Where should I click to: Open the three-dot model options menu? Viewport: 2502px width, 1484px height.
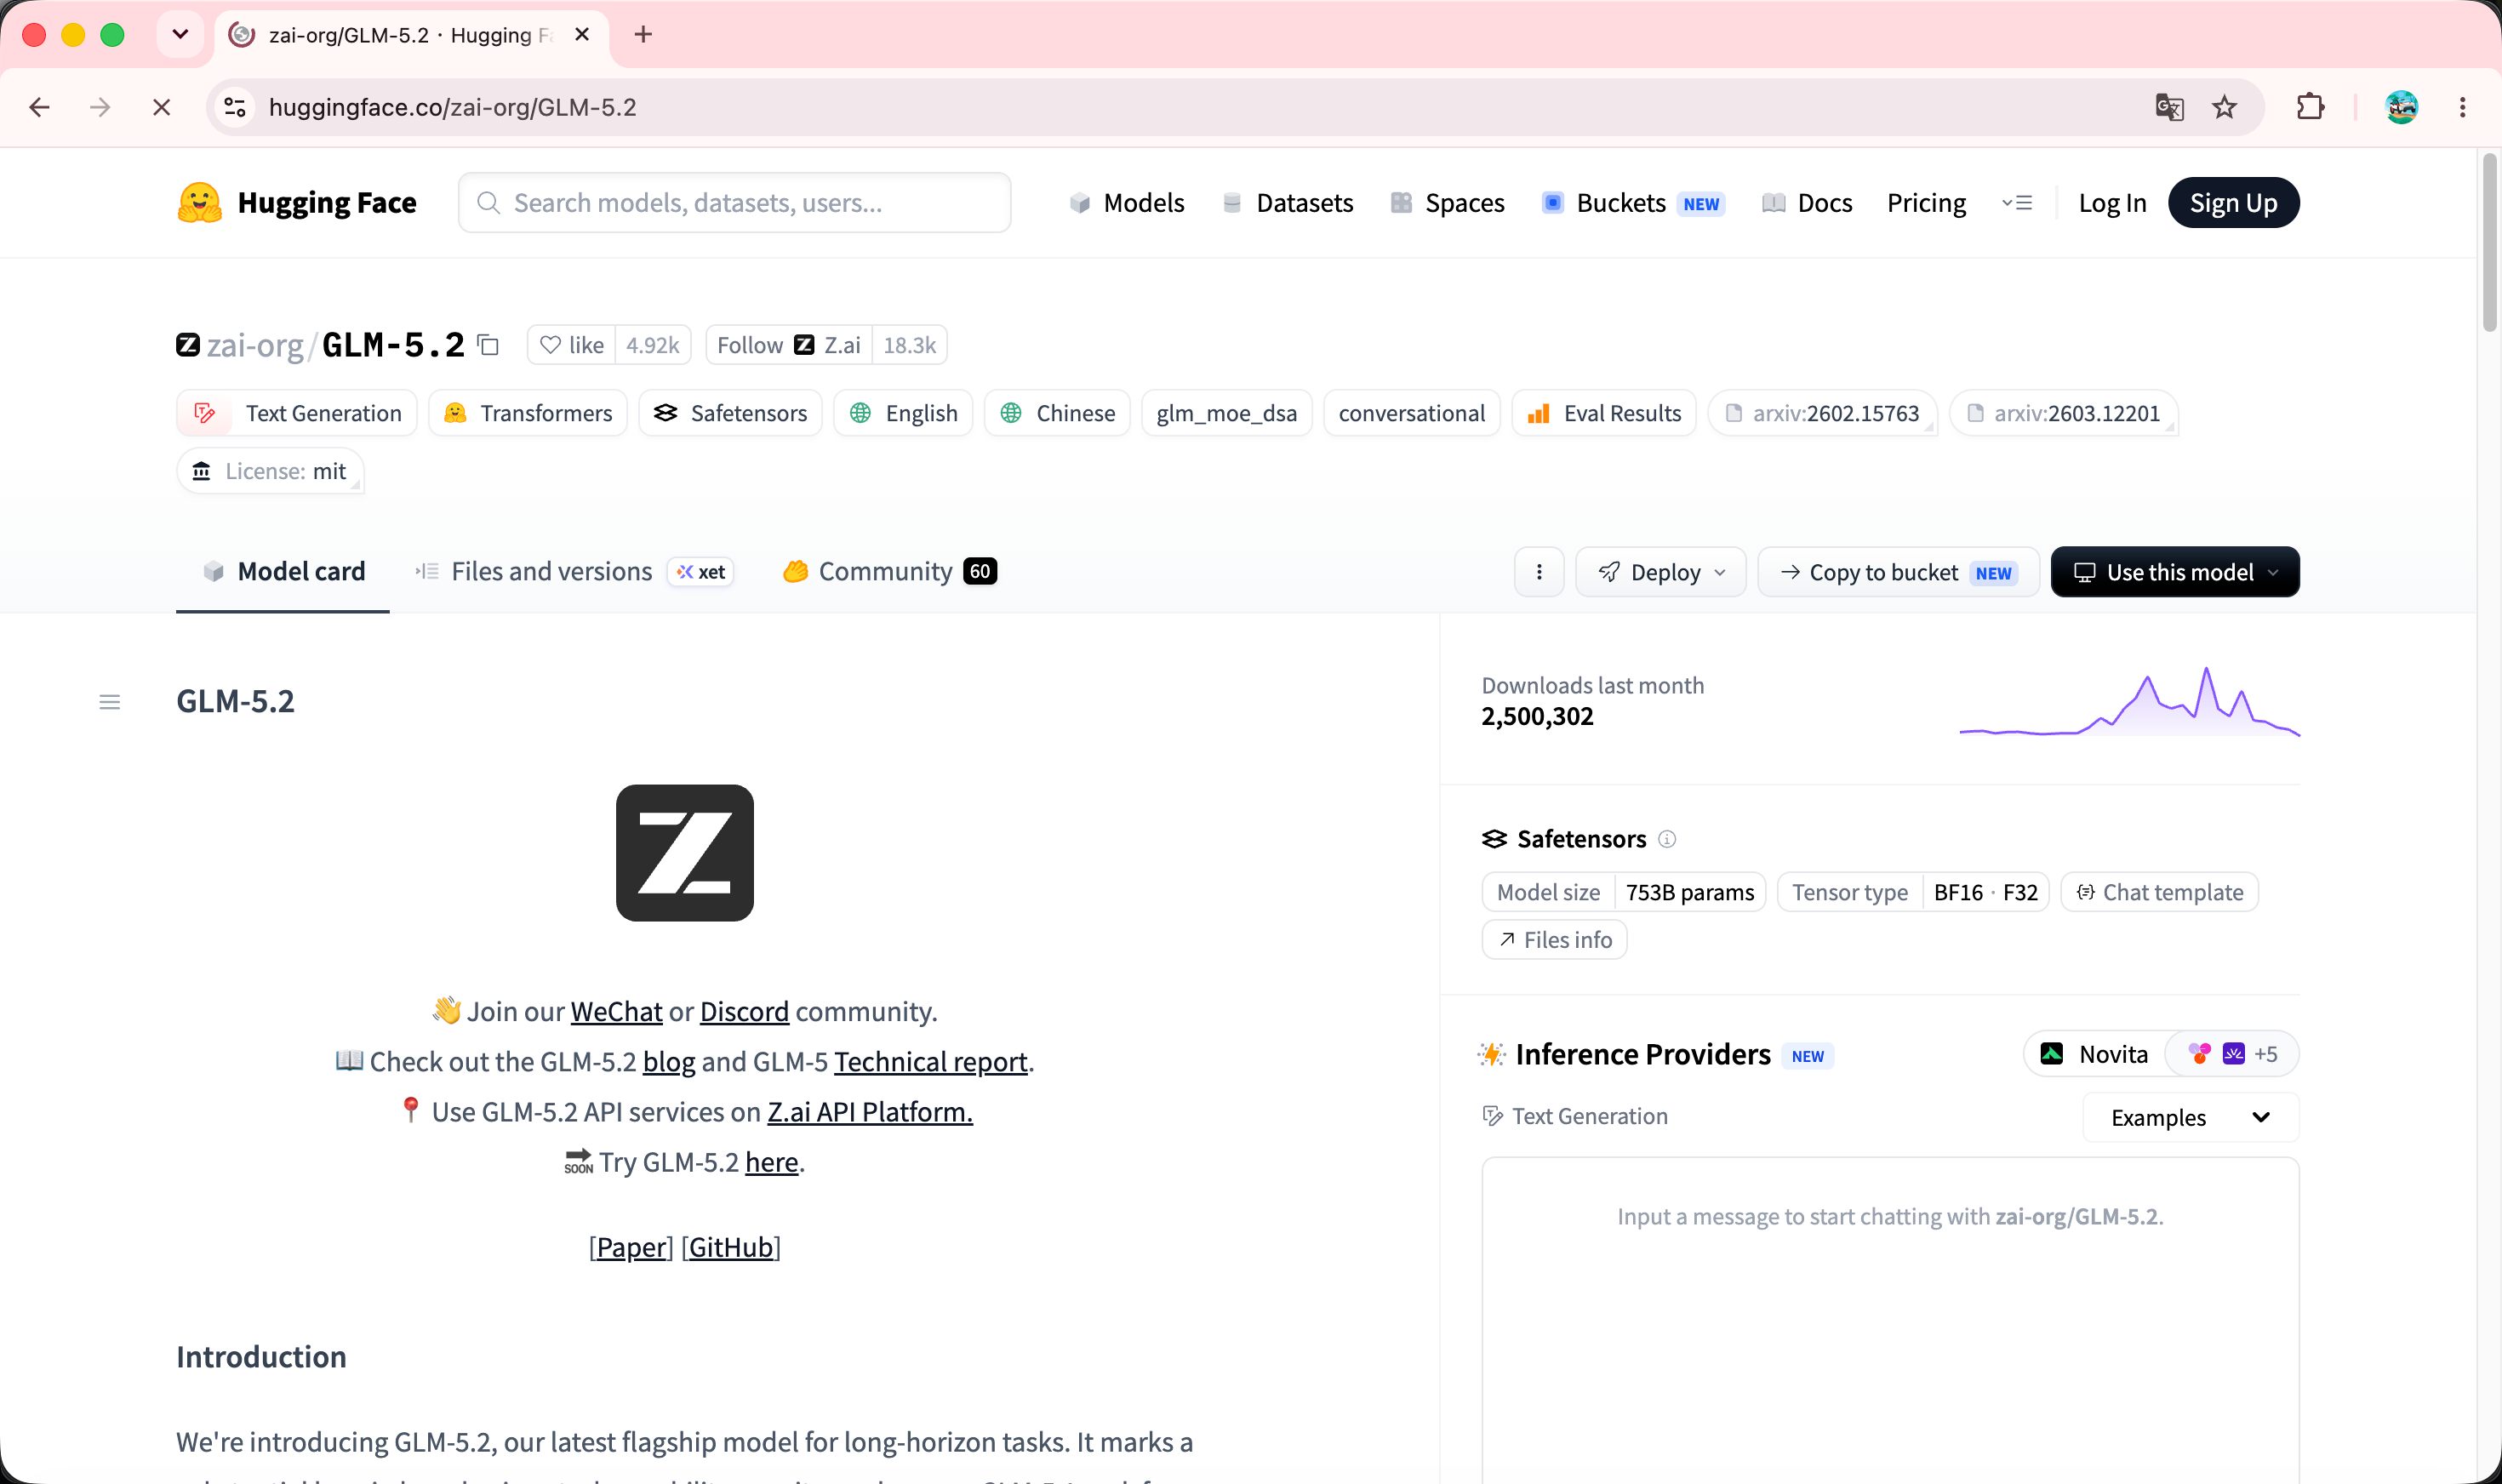1539,572
